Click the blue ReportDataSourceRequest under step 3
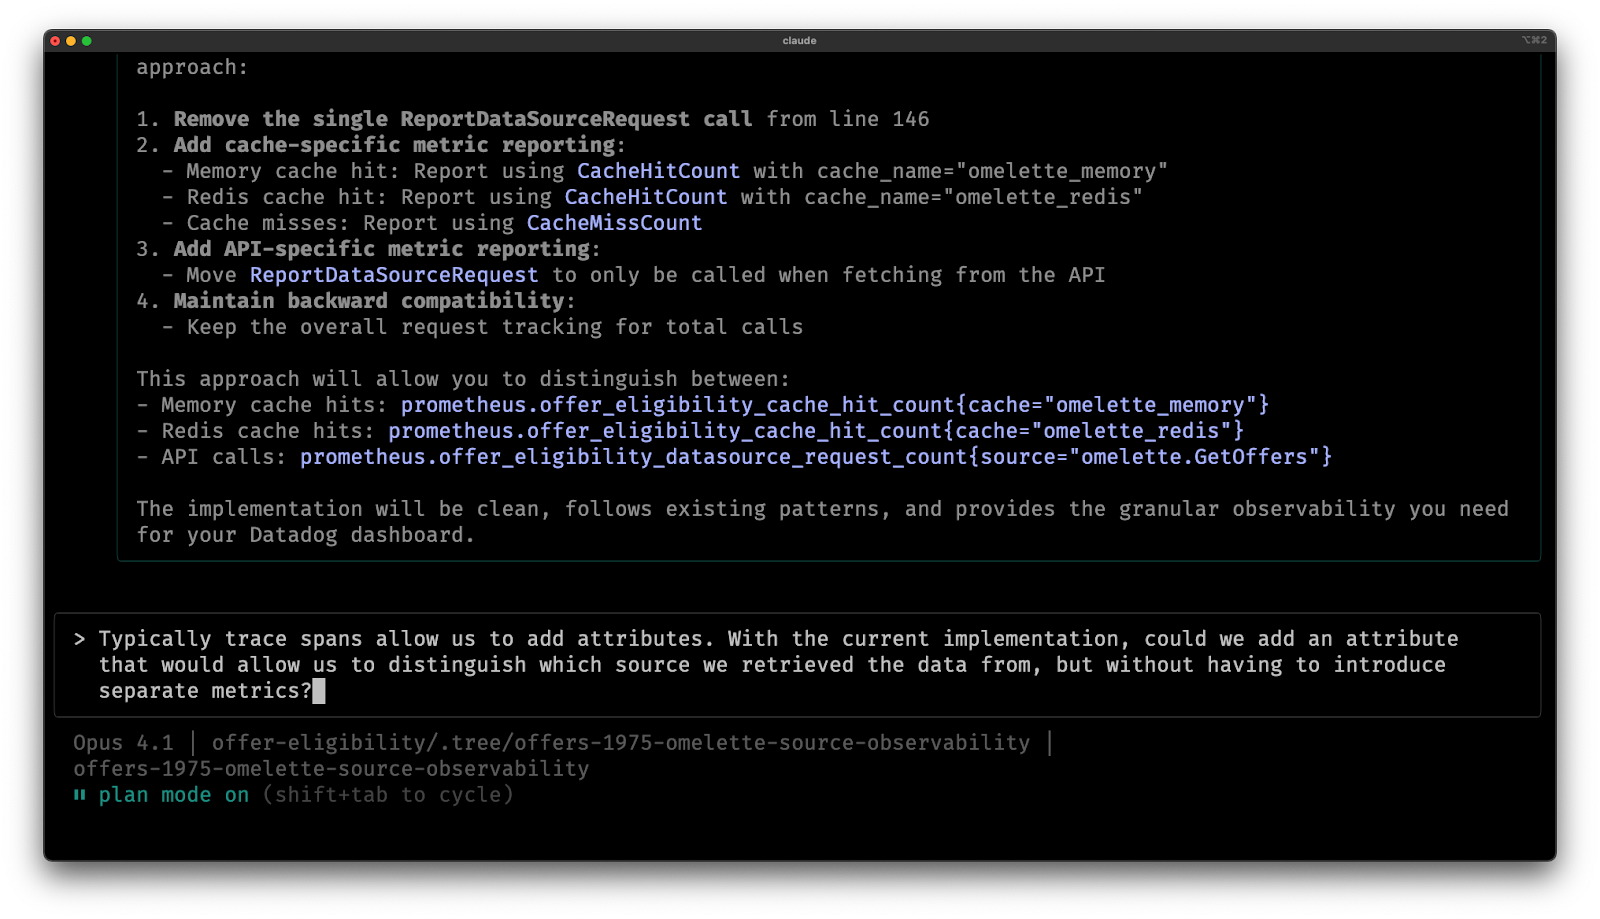Image resolution: width=1600 pixels, height=919 pixels. click(x=394, y=275)
